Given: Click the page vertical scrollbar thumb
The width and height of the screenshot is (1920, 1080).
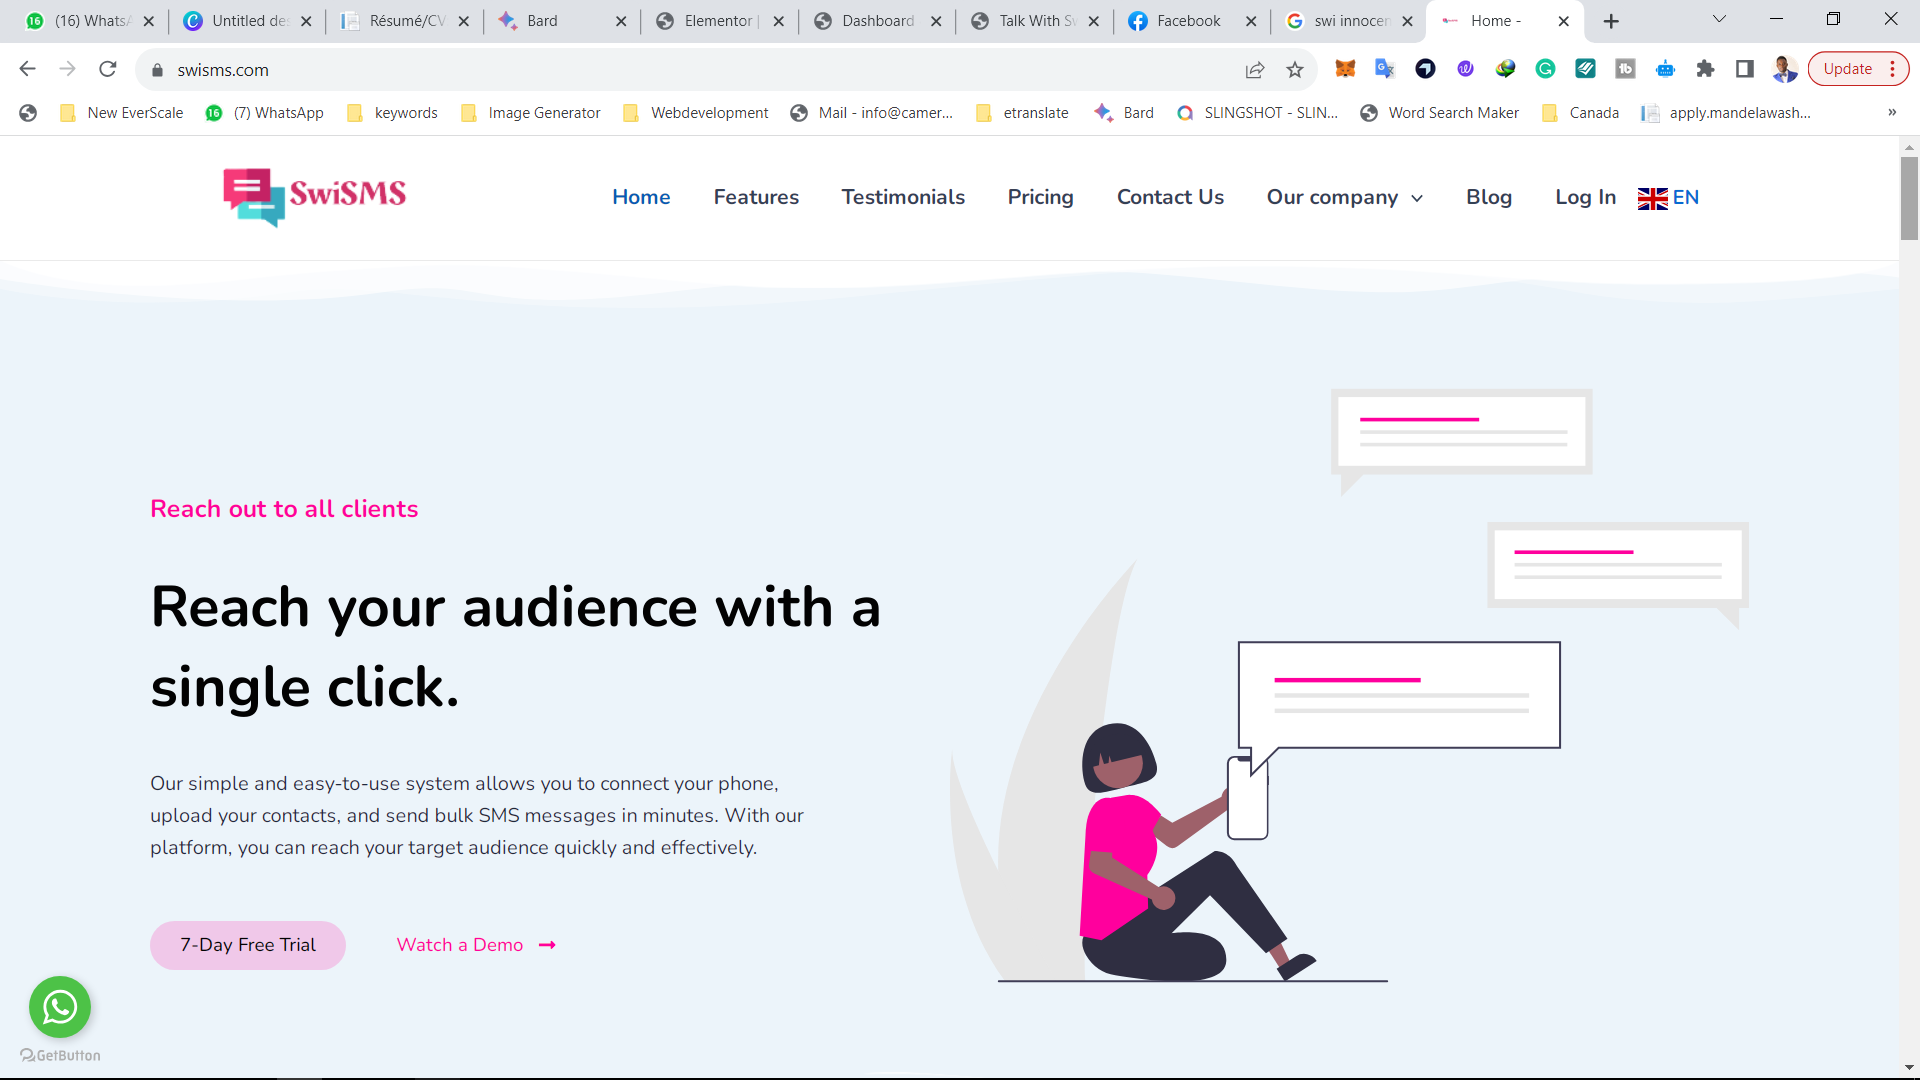Looking at the screenshot, I should coord(1909,198).
